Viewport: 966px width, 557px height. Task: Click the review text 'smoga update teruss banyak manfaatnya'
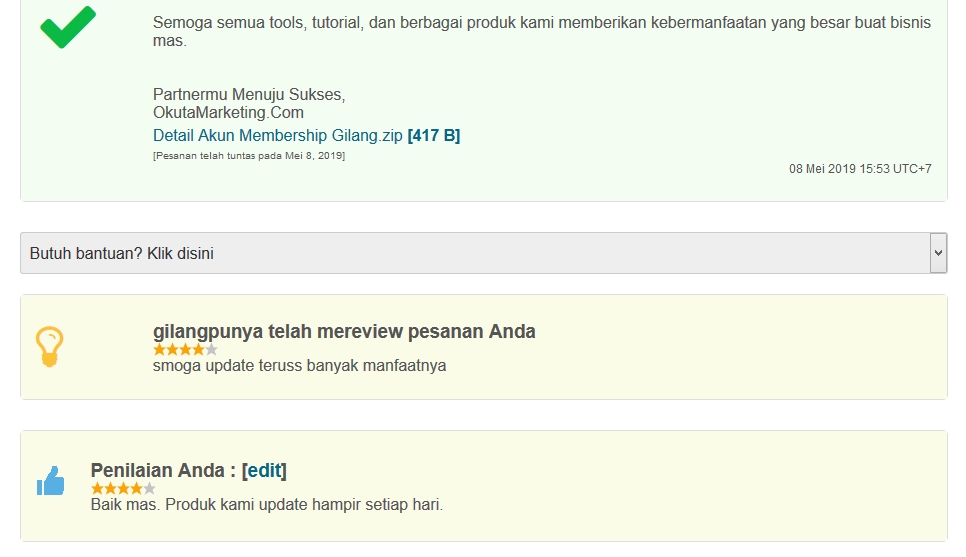pyautogui.click(x=299, y=365)
